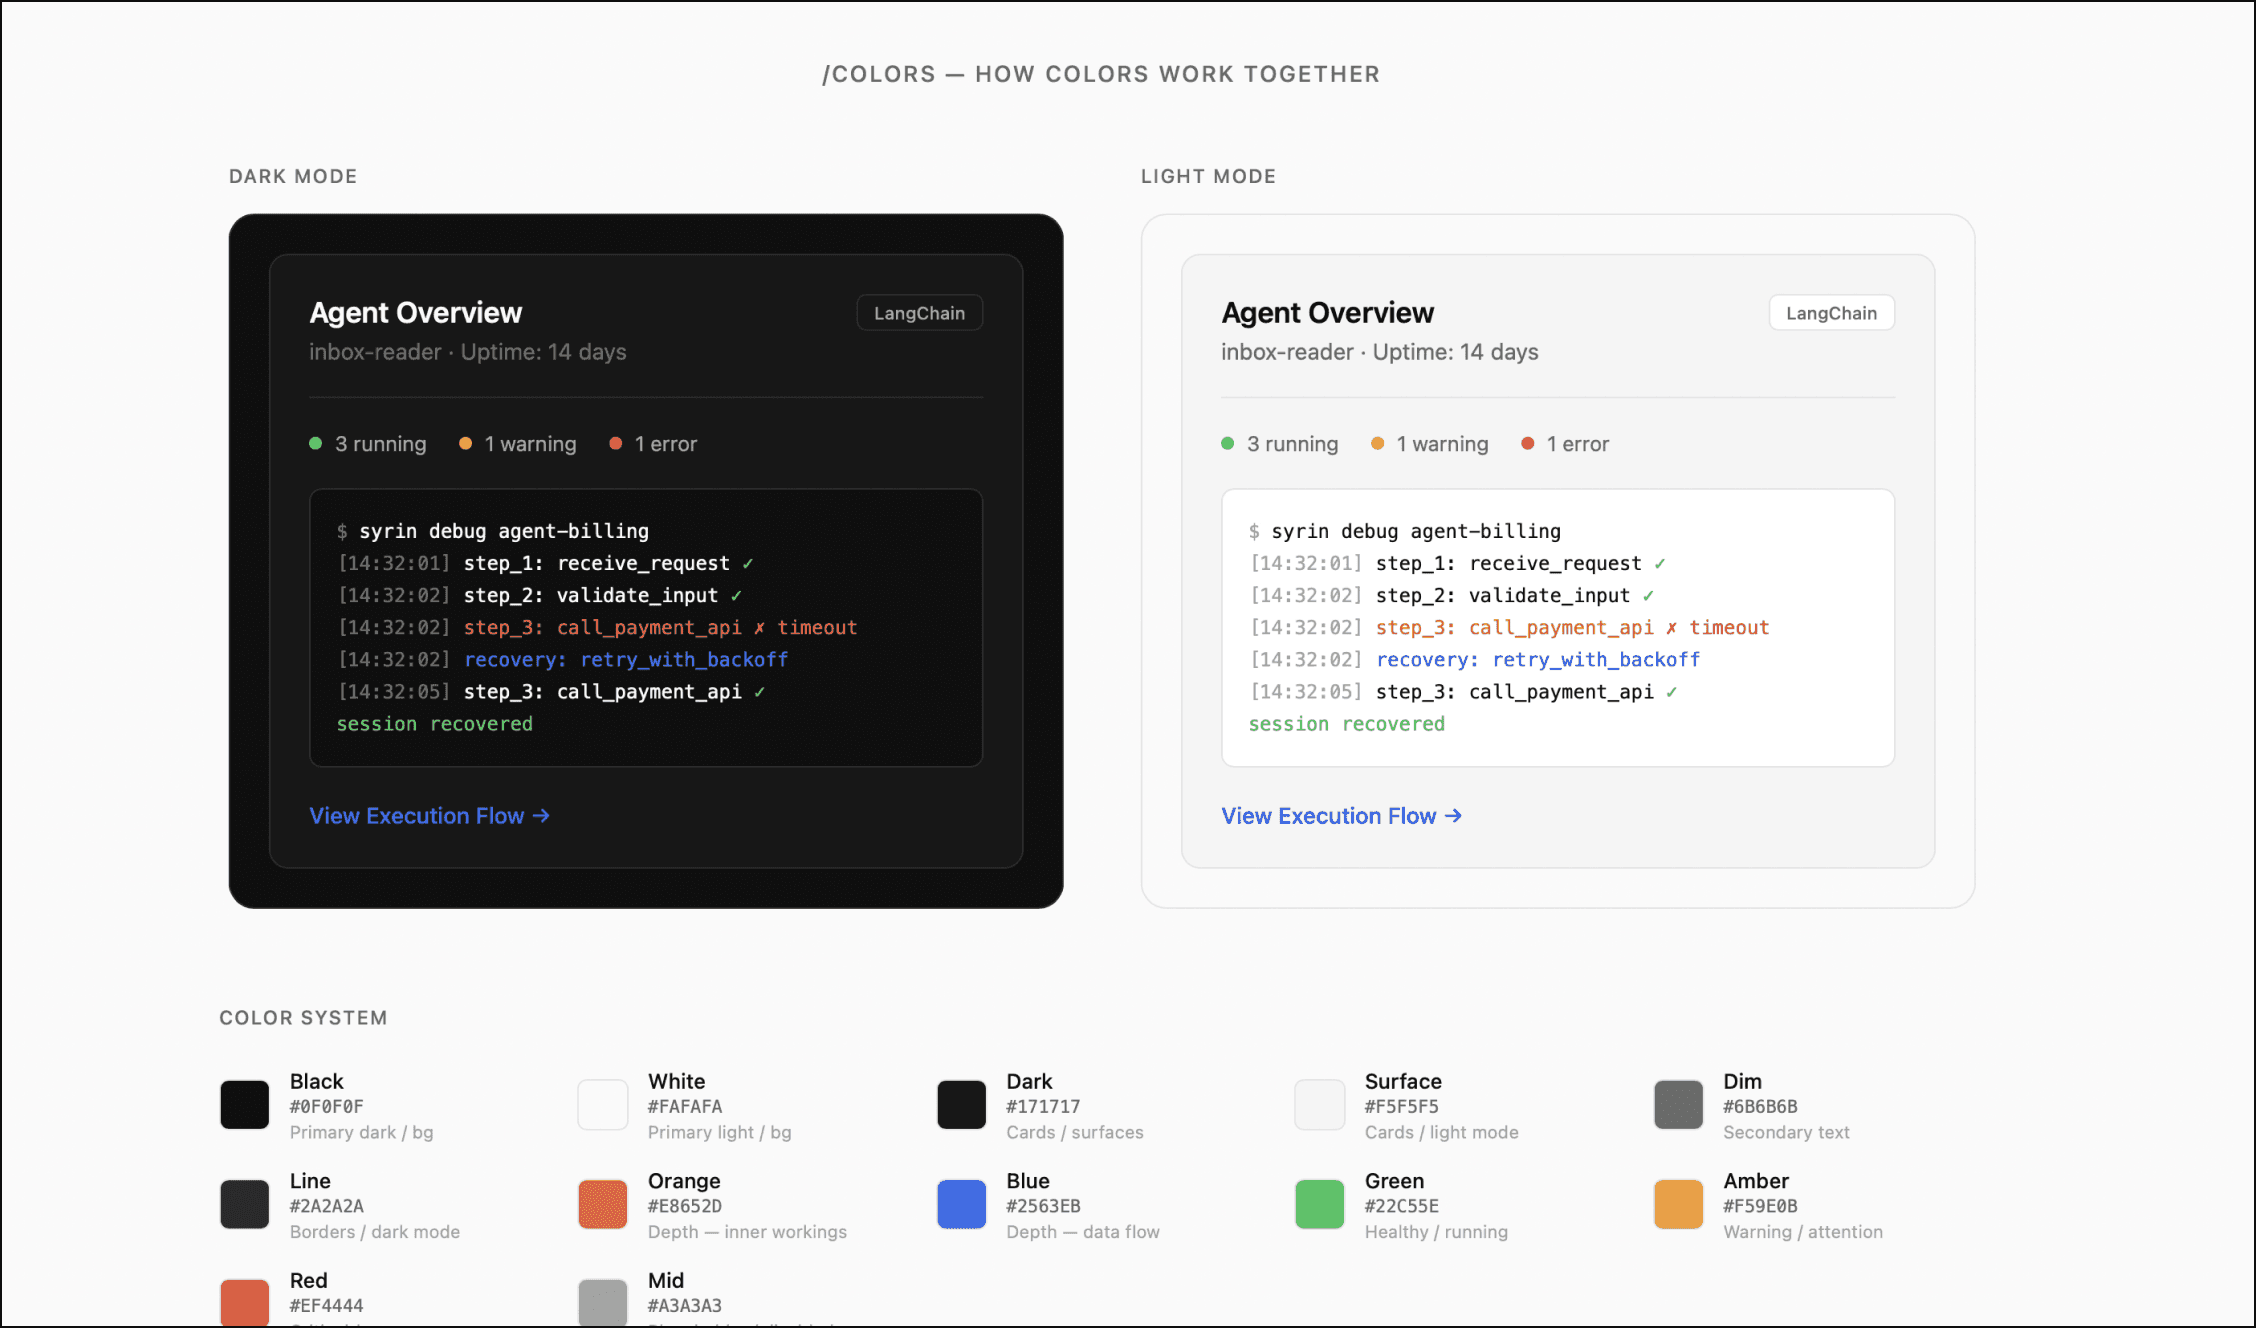Open View Execution Flow link in light card

click(x=1341, y=816)
